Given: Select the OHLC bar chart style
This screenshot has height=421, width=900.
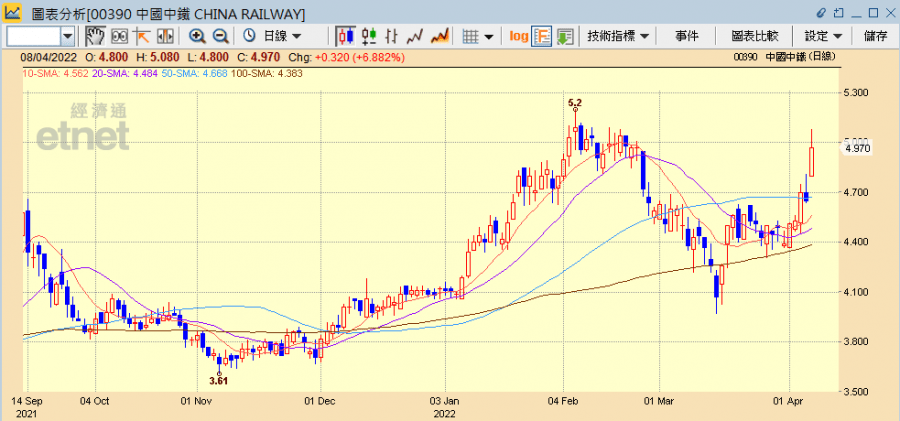Looking at the screenshot, I should coord(391,36).
